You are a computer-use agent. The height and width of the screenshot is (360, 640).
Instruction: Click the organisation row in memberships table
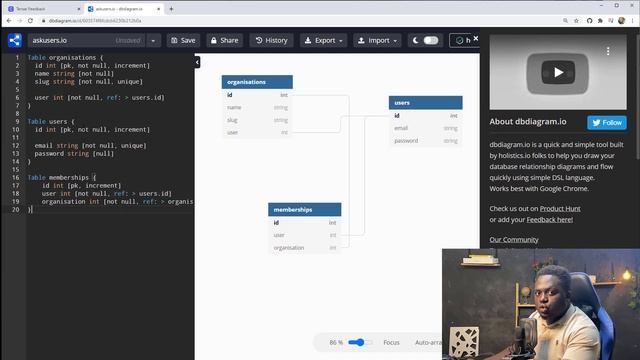coord(304,248)
